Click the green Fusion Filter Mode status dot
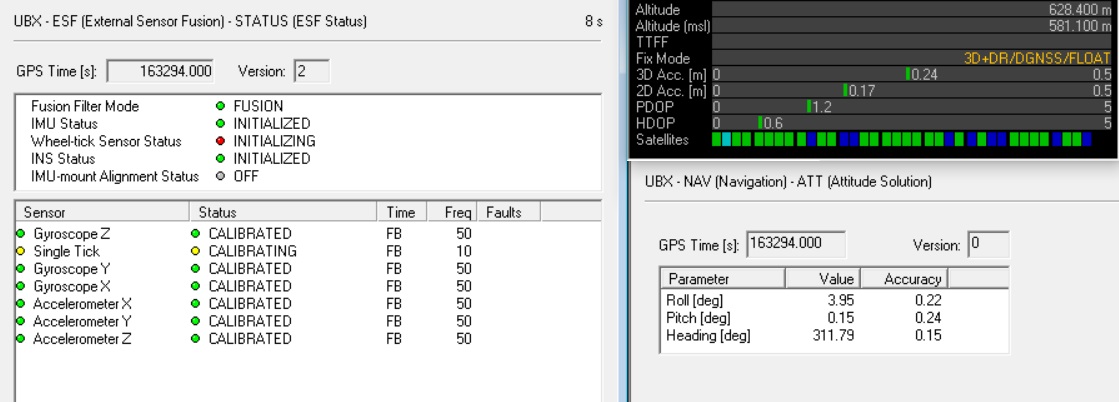This screenshot has width=1119, height=402. (x=220, y=106)
